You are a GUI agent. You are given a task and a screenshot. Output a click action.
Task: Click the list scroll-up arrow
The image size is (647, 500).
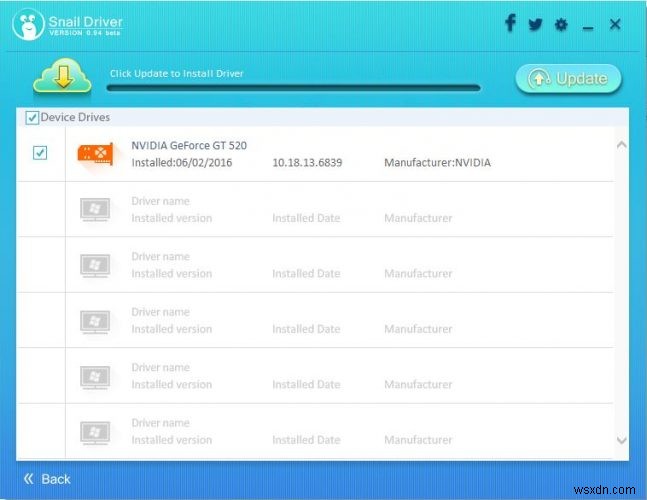(x=622, y=145)
